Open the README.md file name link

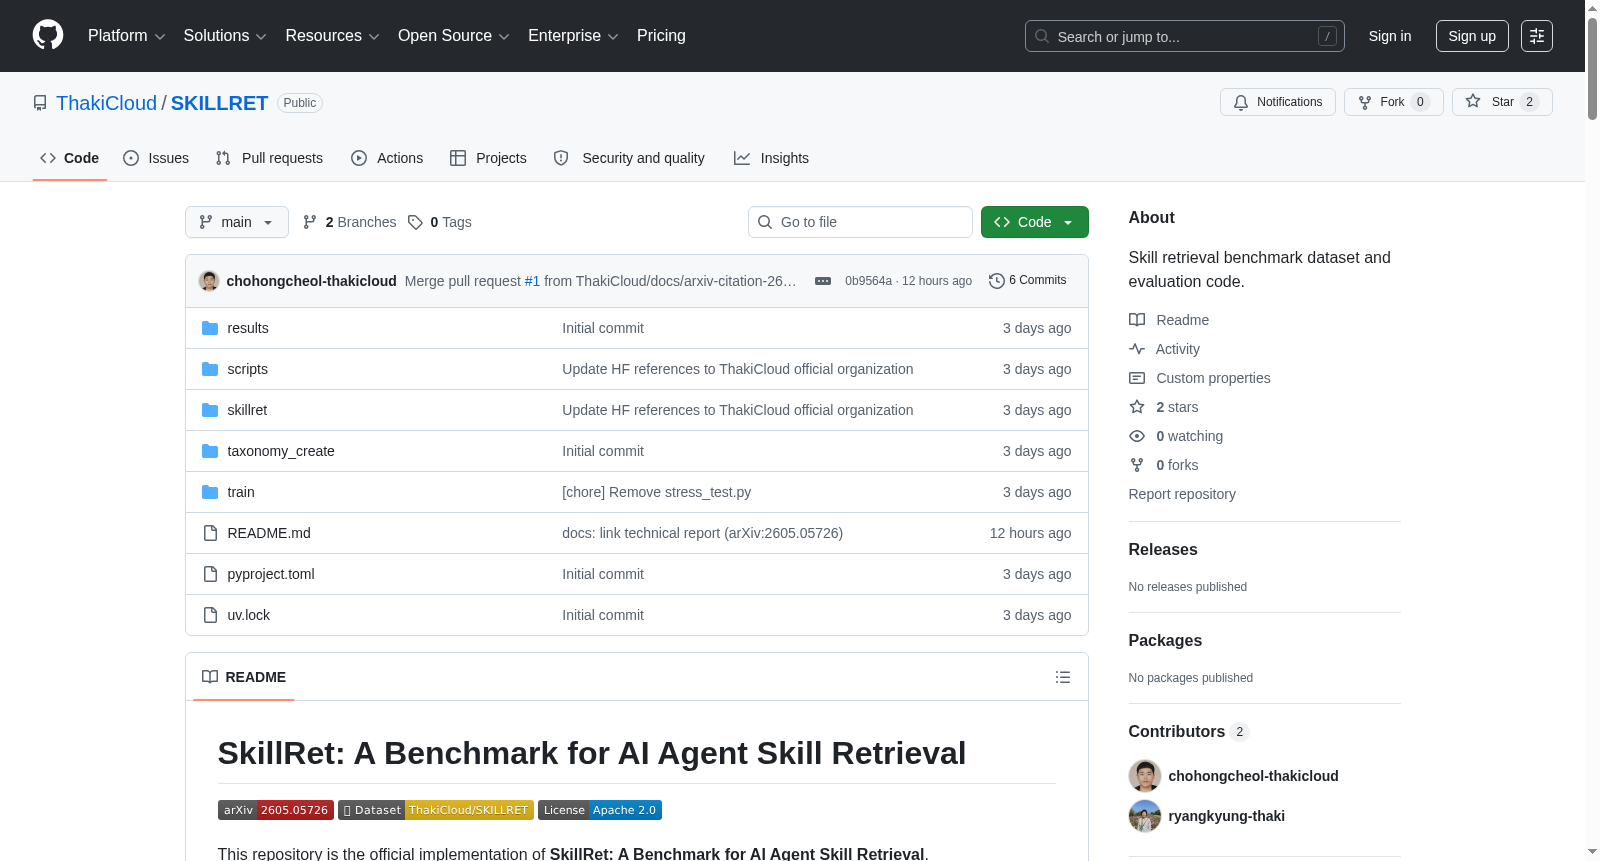coord(269,533)
